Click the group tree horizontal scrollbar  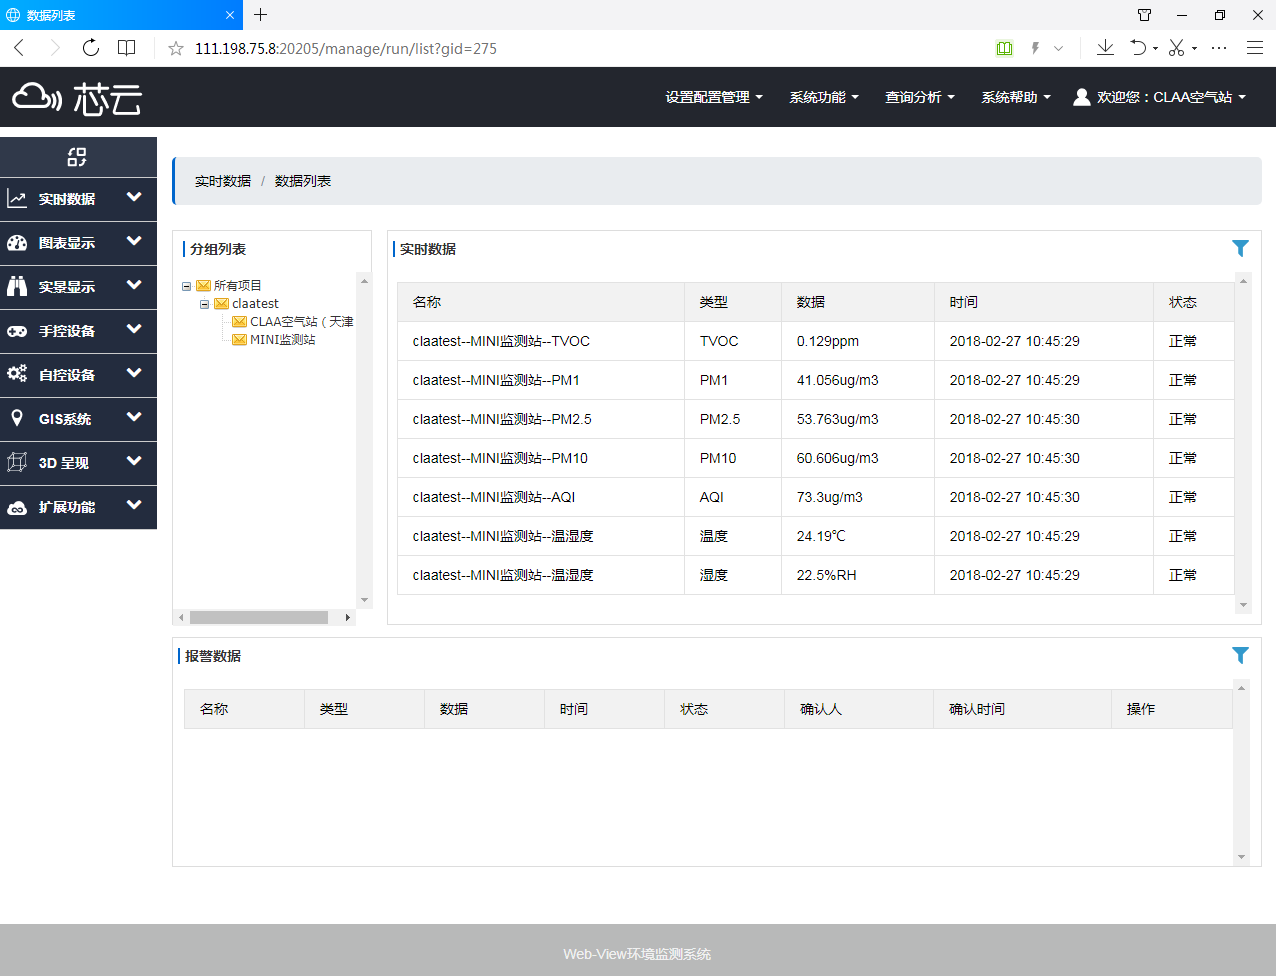tap(259, 617)
